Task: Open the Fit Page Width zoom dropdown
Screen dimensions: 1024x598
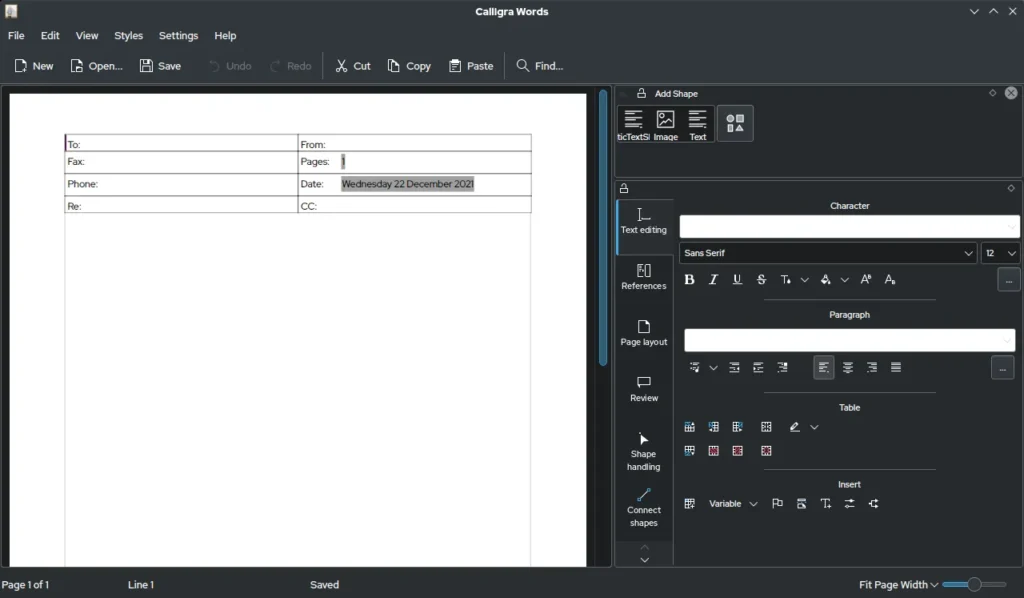Action: (899, 585)
